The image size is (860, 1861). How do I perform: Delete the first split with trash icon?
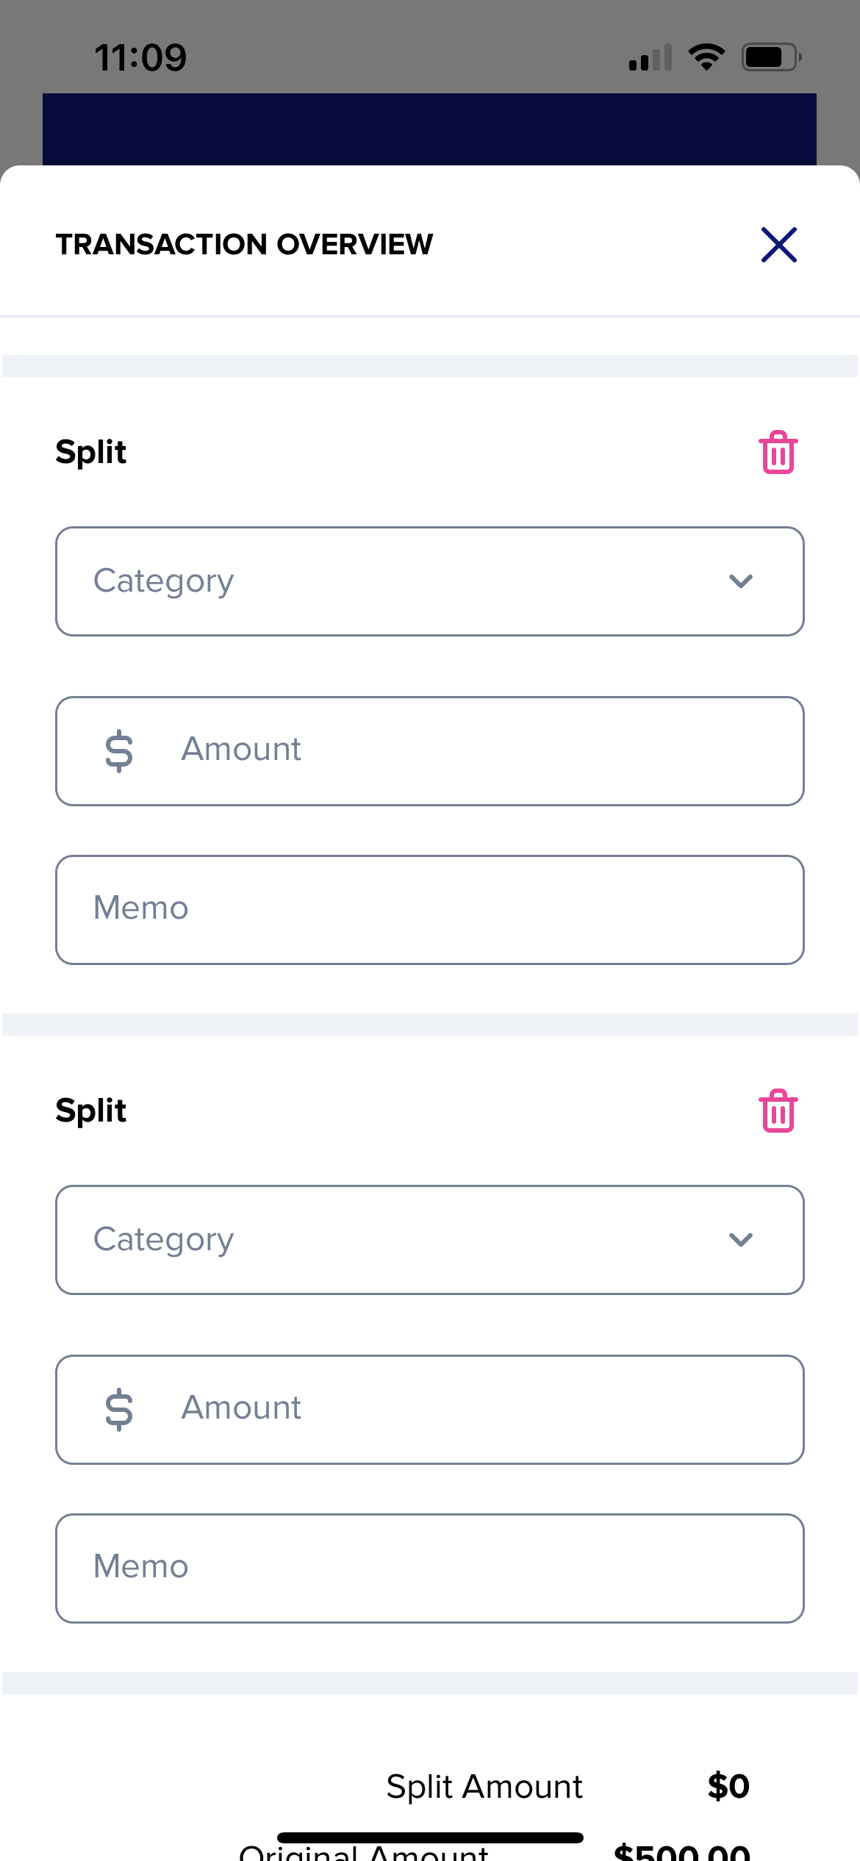point(777,453)
